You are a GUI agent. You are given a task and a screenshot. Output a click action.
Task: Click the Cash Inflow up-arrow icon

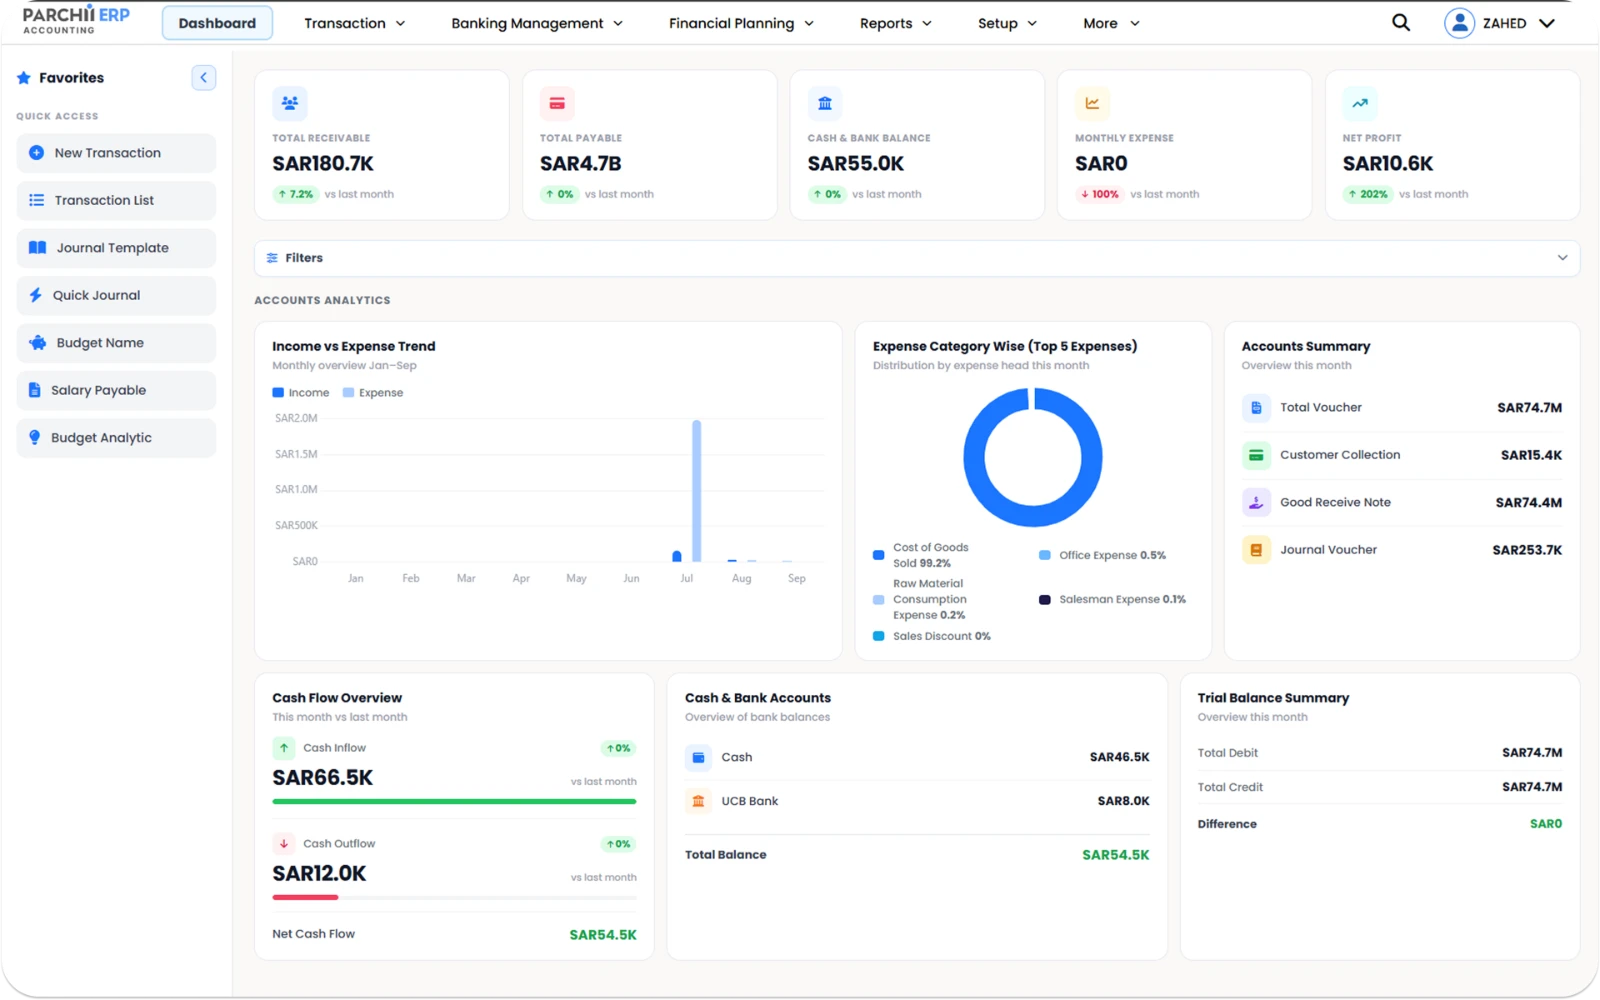pos(284,748)
